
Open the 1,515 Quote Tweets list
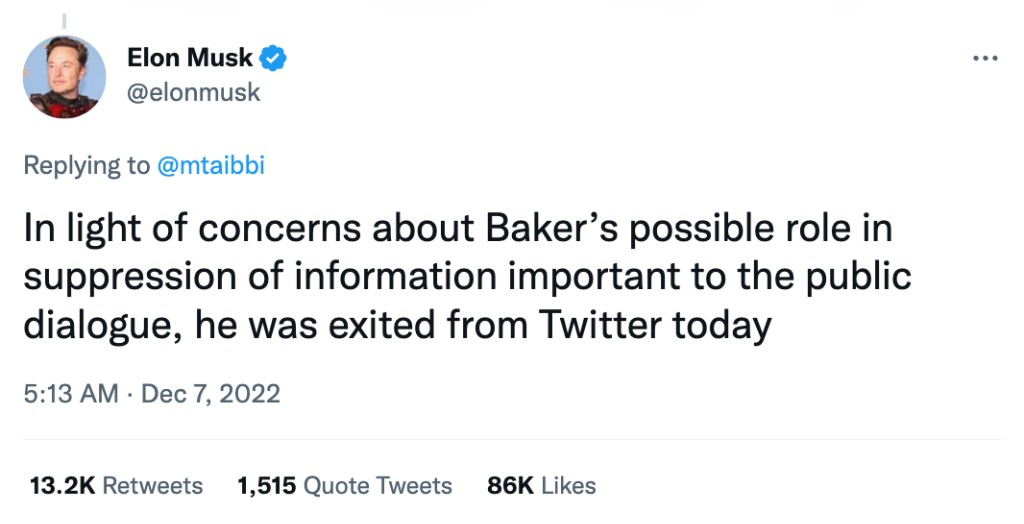point(344,486)
